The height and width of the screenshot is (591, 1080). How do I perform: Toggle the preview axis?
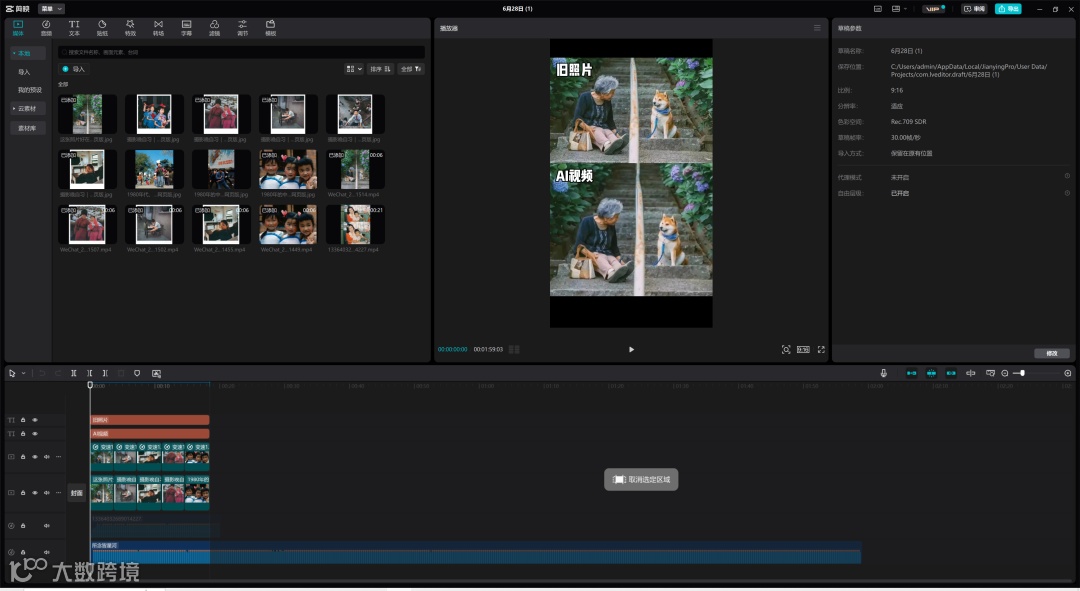click(x=970, y=373)
